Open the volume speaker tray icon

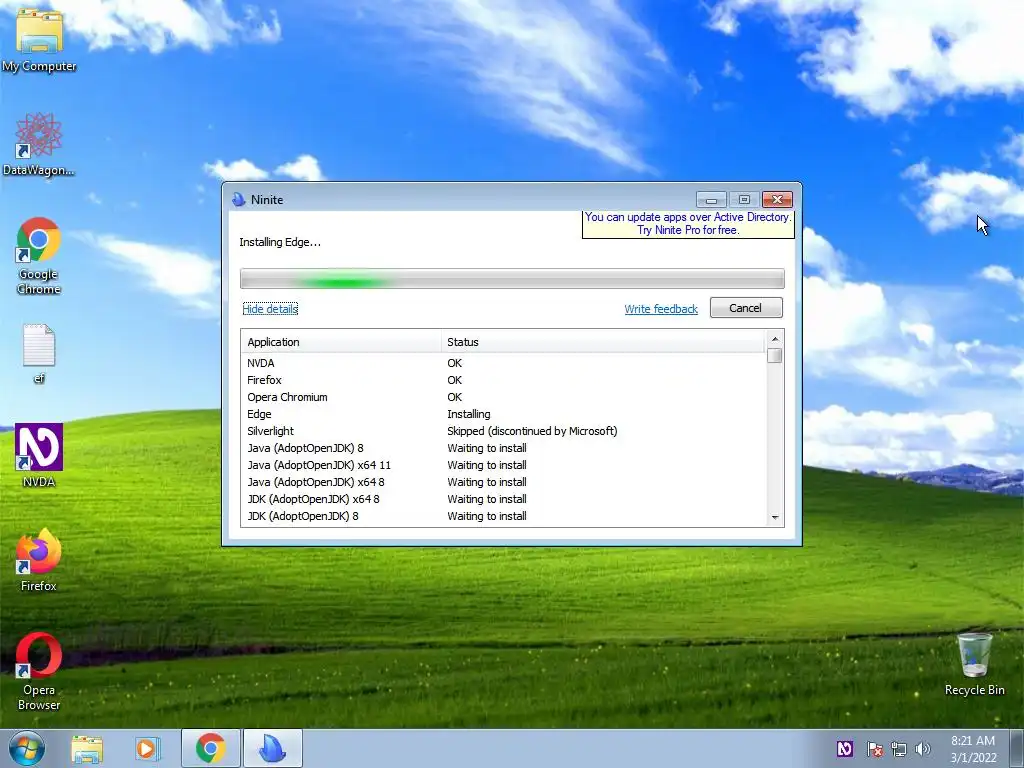[x=923, y=749]
